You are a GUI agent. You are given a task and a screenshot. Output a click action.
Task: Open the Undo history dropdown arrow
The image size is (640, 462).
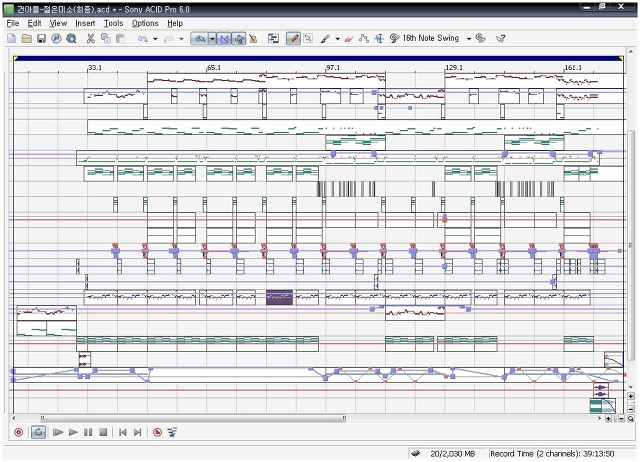[155, 39]
